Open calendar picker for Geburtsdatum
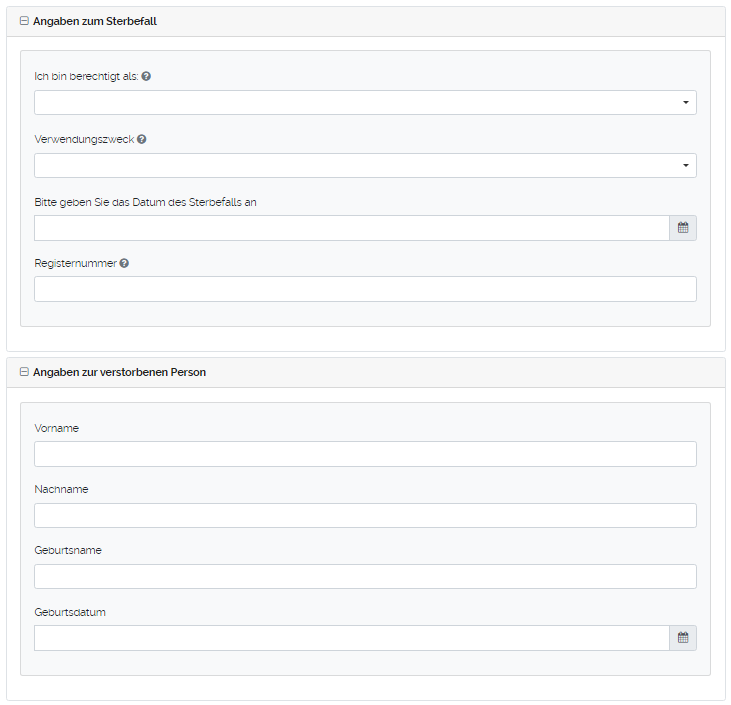The width and height of the screenshot is (731, 705). tap(683, 638)
